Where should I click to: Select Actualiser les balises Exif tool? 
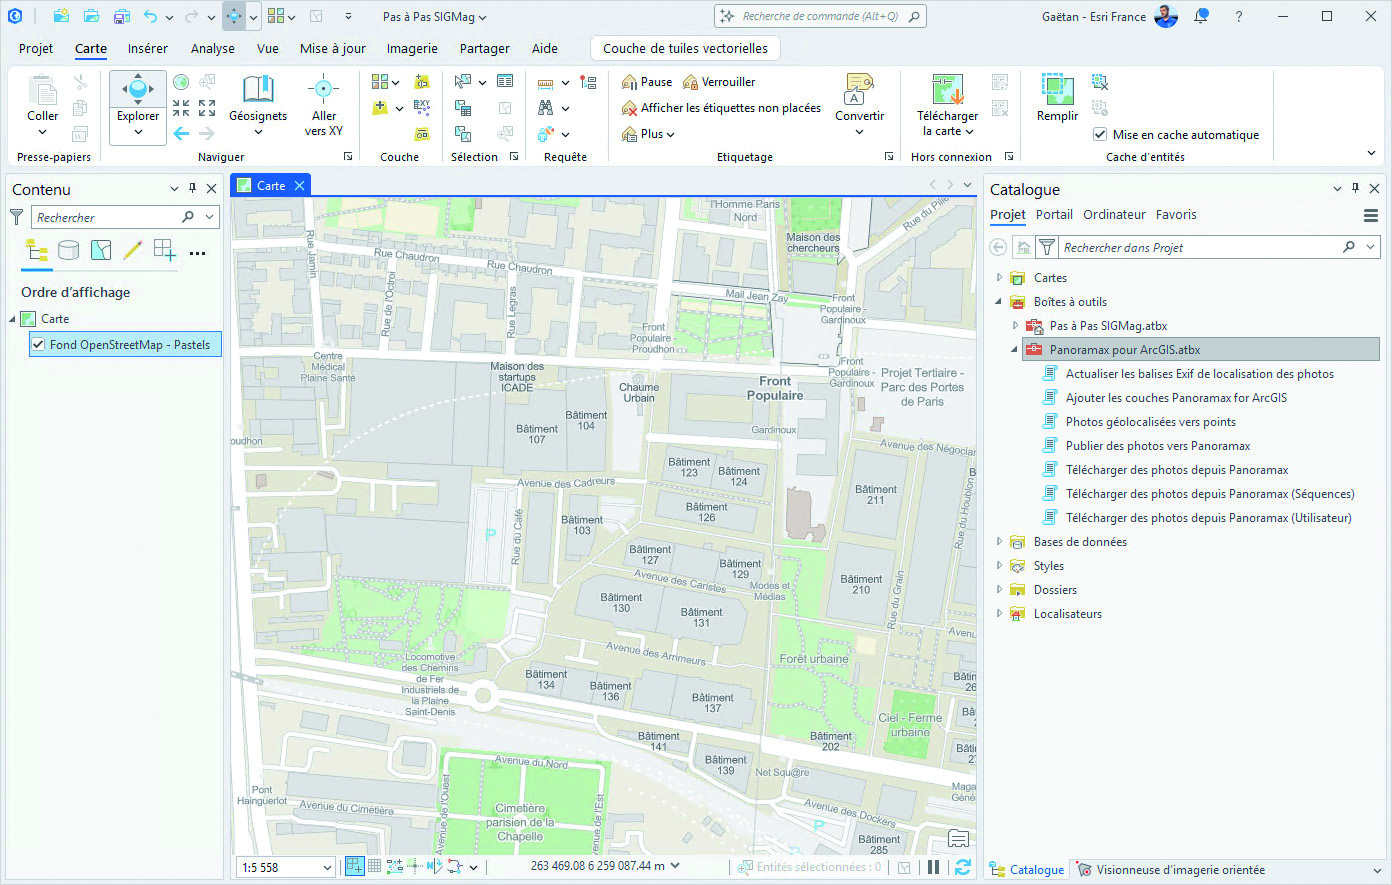(1200, 374)
